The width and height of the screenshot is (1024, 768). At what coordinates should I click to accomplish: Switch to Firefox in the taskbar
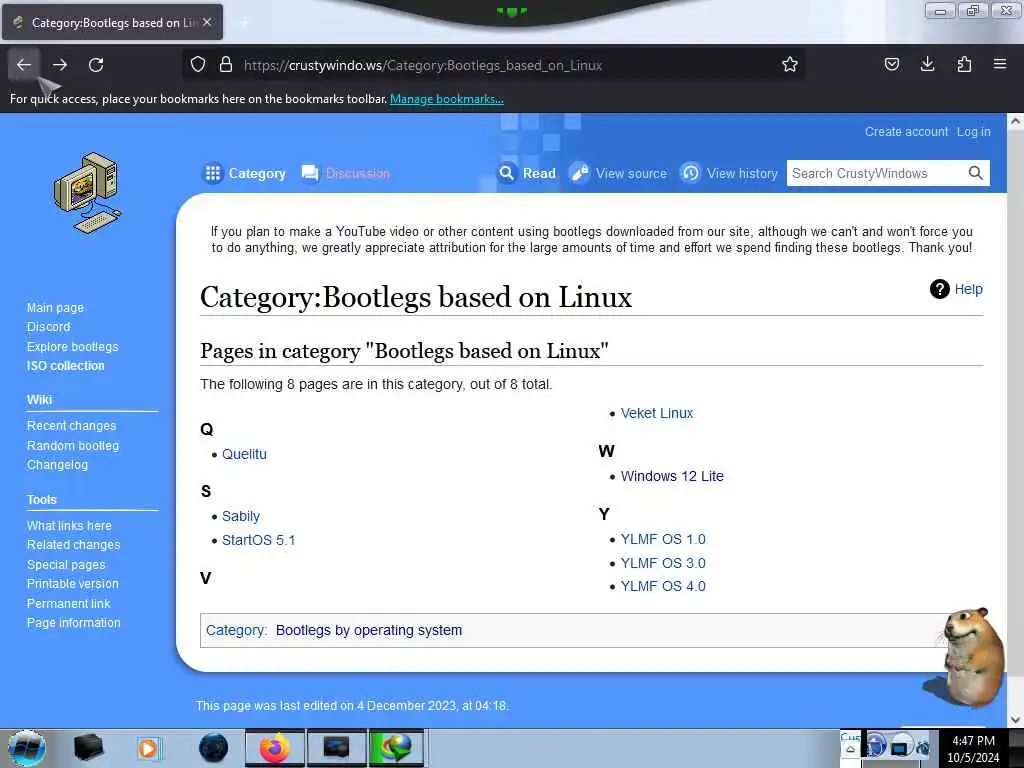275,748
